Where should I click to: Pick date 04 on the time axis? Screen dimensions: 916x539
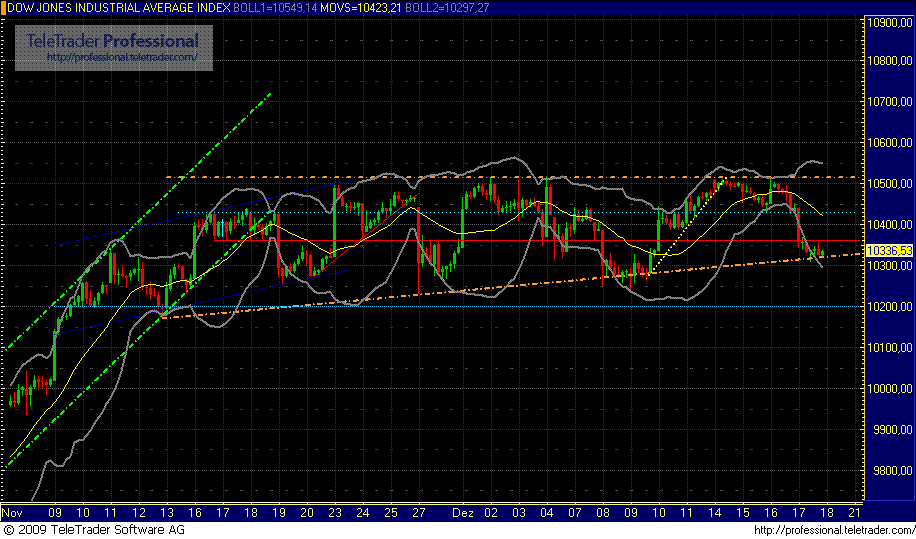coord(547,513)
